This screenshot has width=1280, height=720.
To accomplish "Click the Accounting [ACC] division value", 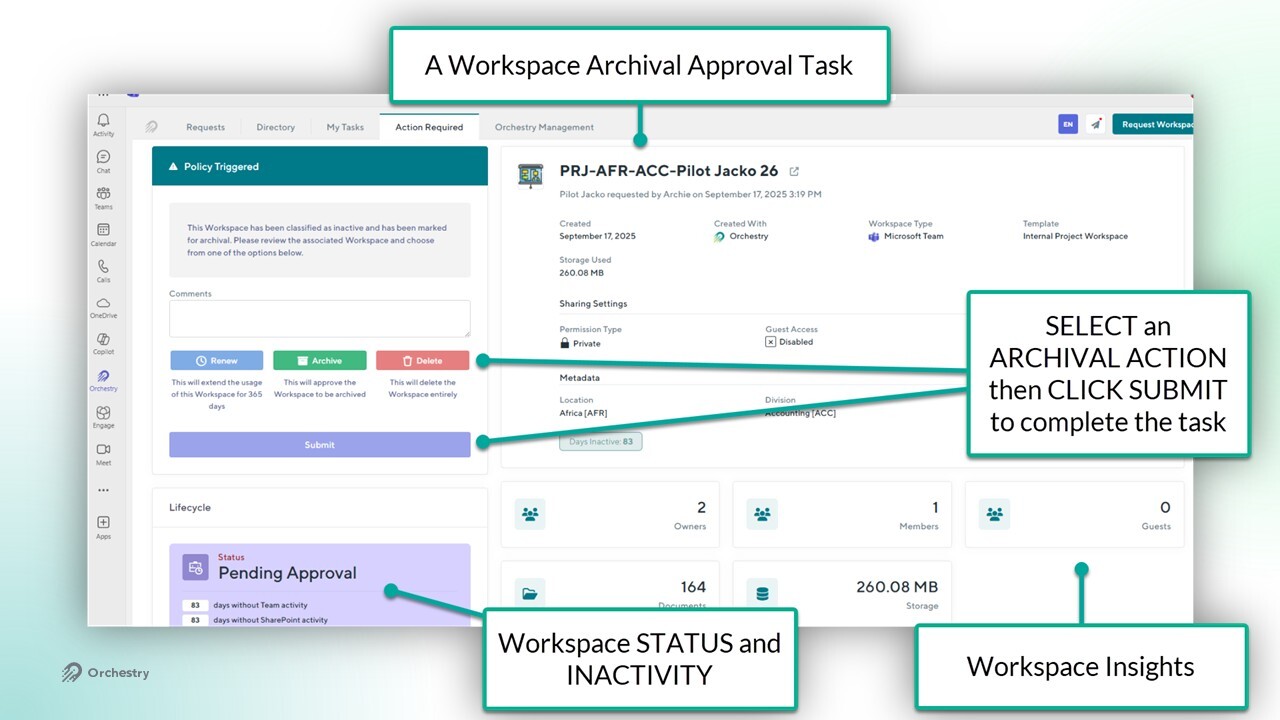I will point(800,412).
